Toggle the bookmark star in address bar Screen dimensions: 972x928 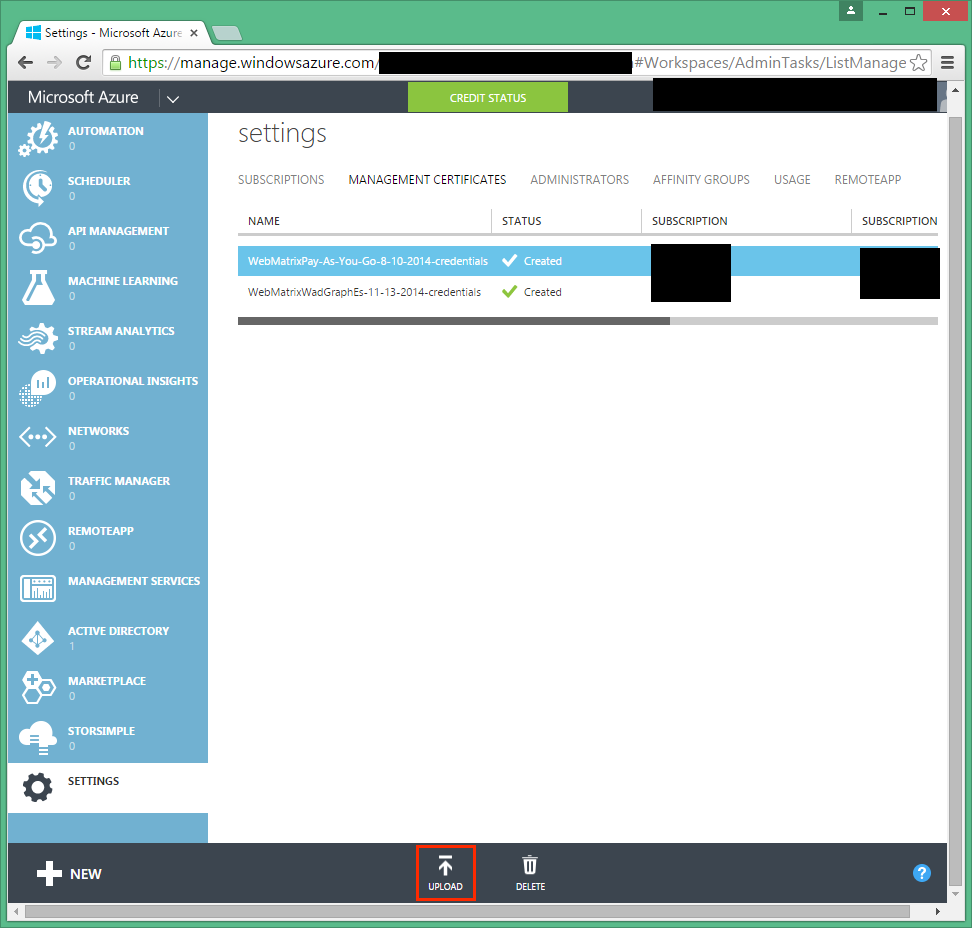tap(918, 62)
